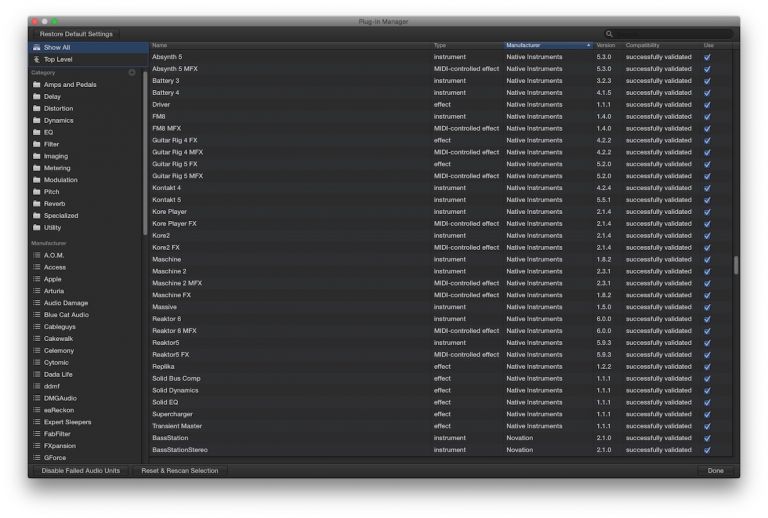Select the Guitar Rig 5 FX row
The width and height of the screenshot is (768, 518).
(x=441, y=164)
